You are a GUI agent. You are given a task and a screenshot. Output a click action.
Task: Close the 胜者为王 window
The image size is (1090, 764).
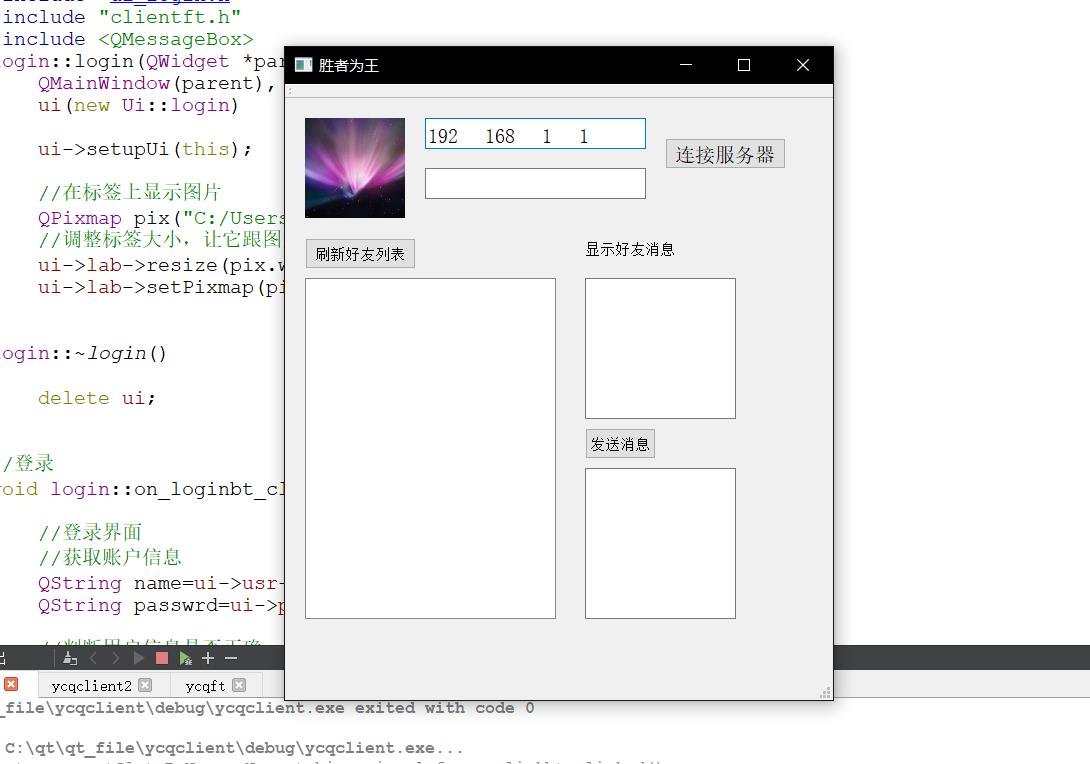(x=803, y=65)
